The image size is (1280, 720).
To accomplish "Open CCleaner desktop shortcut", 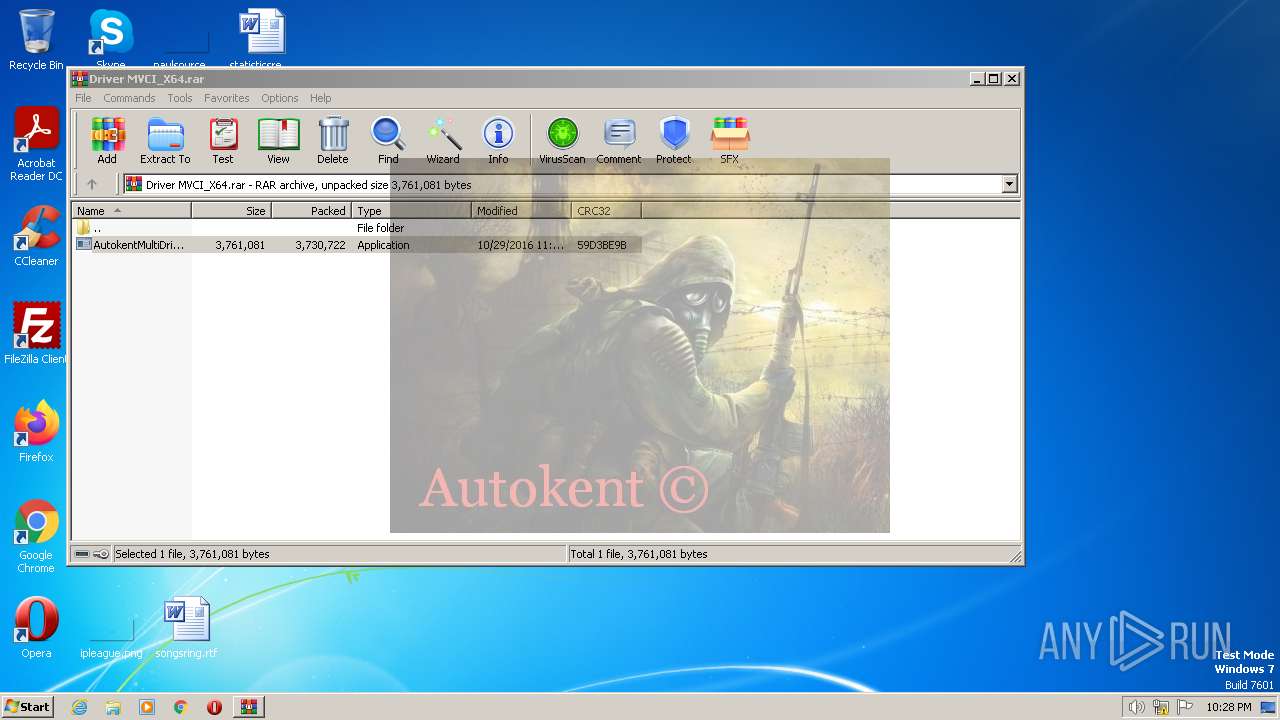I will click(36, 236).
